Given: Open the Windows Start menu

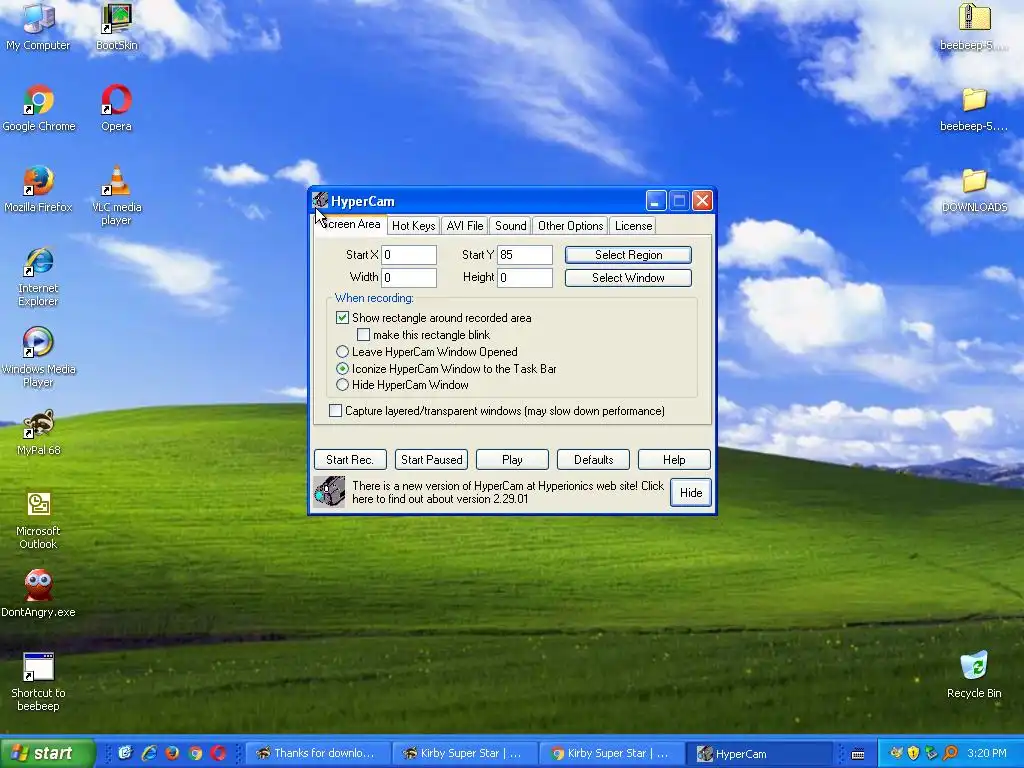Looking at the screenshot, I should (47, 753).
